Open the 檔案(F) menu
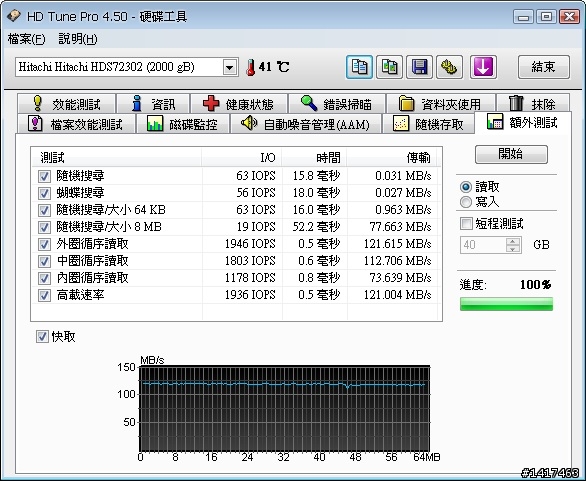The image size is (586, 481). (x=27, y=39)
